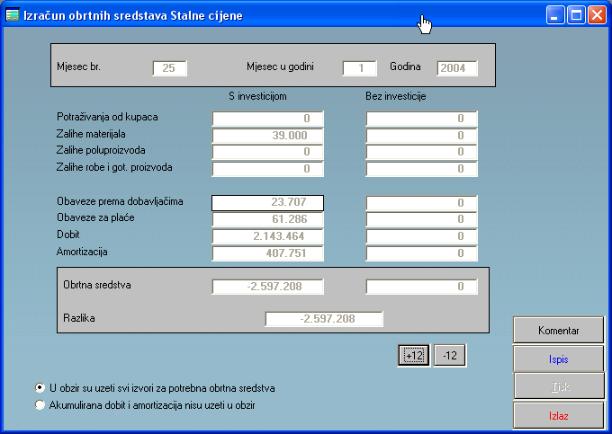Screen dimensions: 612x434
Task: Click the Ispis button
Action: tap(558, 359)
